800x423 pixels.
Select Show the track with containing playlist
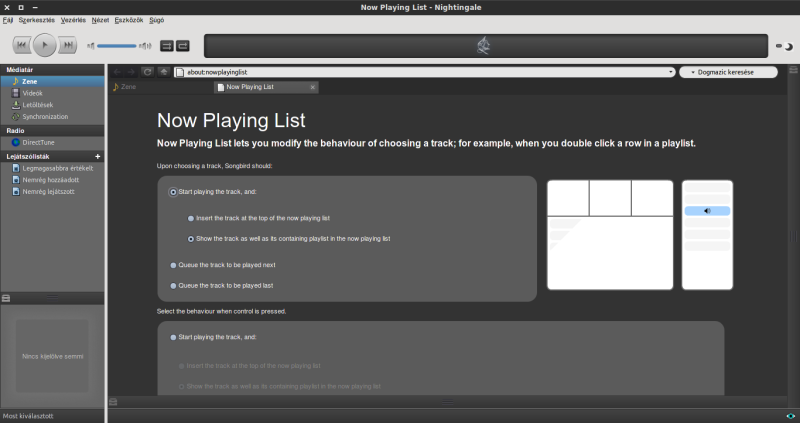[191, 239]
